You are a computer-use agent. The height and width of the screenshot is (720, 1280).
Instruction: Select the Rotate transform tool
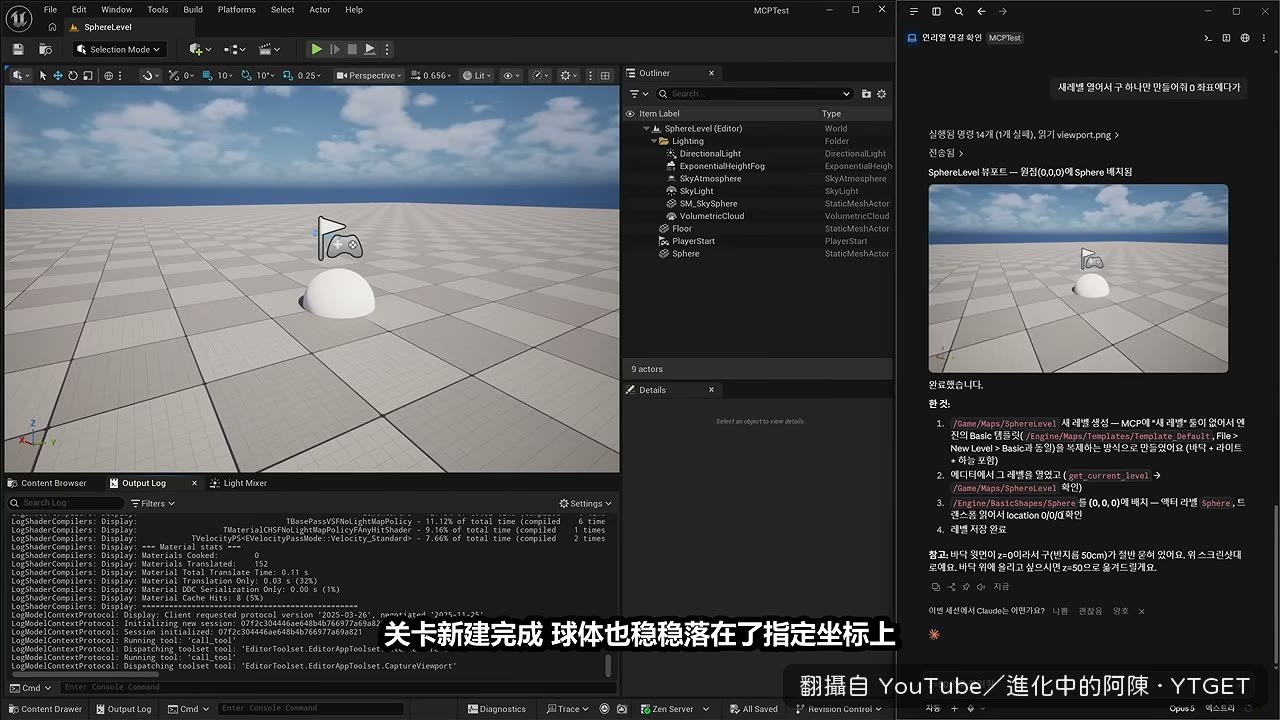pos(73,75)
